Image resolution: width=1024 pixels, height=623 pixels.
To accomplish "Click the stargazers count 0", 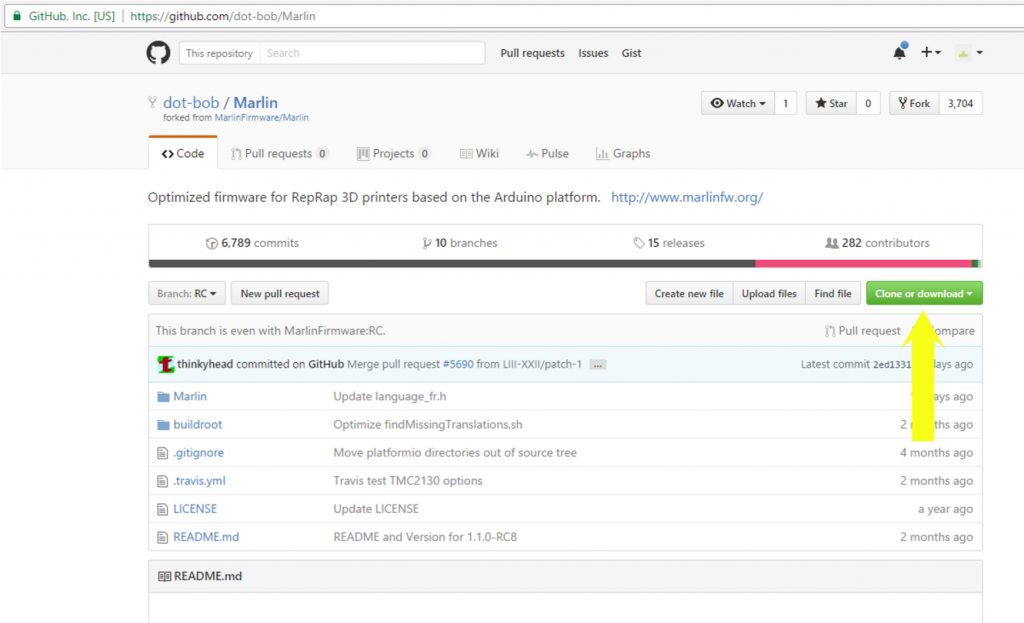I will pyautogui.click(x=868, y=103).
